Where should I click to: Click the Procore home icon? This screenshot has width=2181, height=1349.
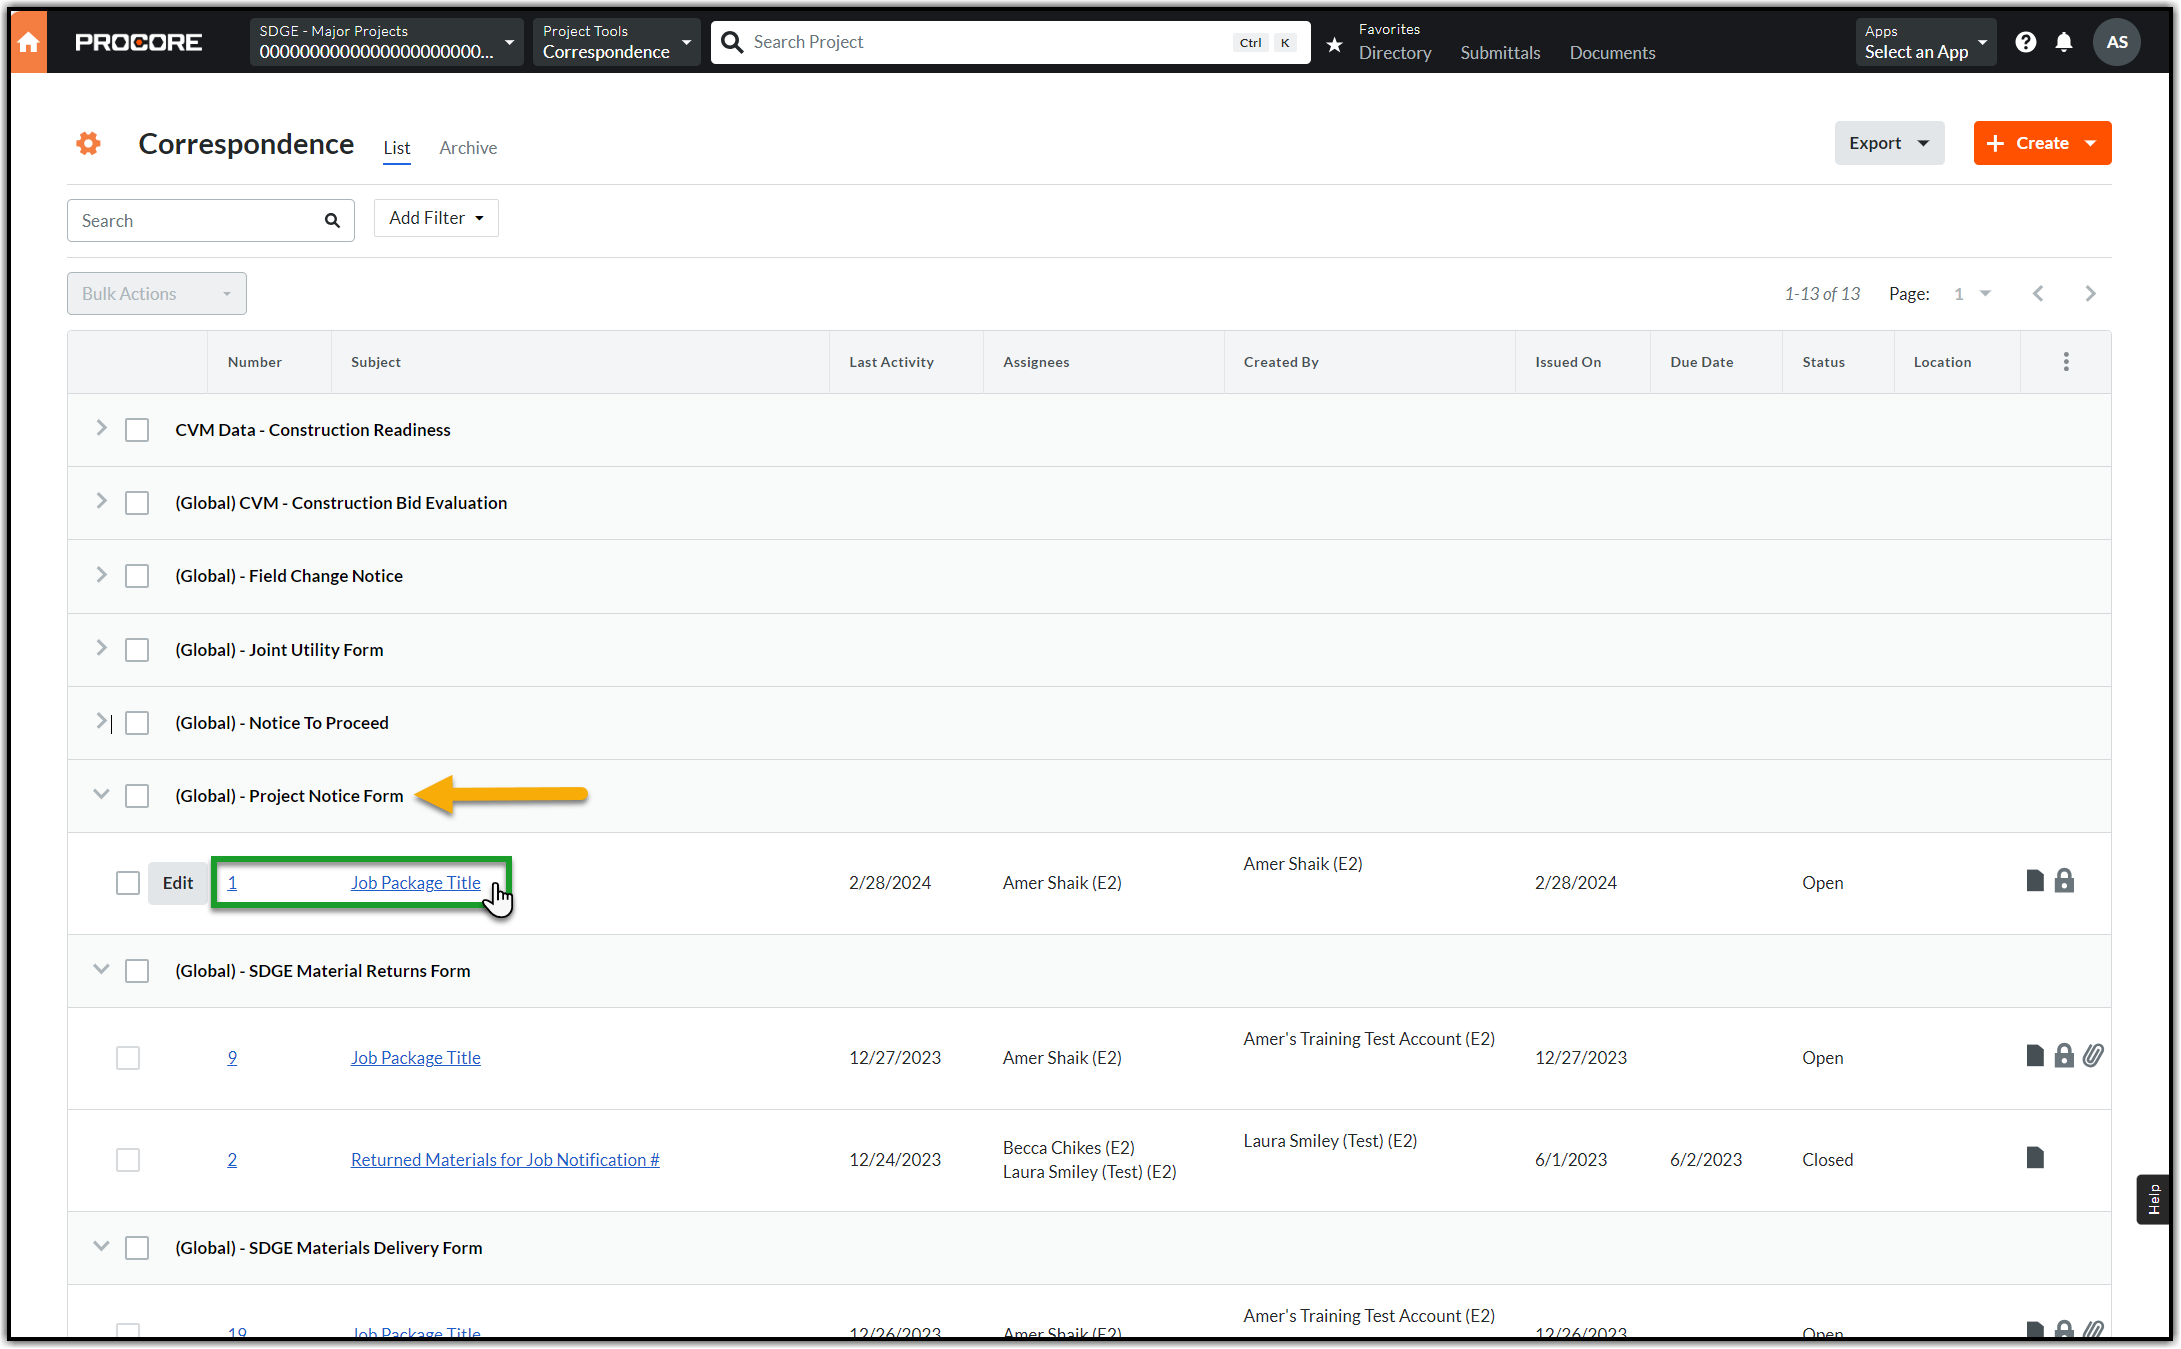pos(29,42)
